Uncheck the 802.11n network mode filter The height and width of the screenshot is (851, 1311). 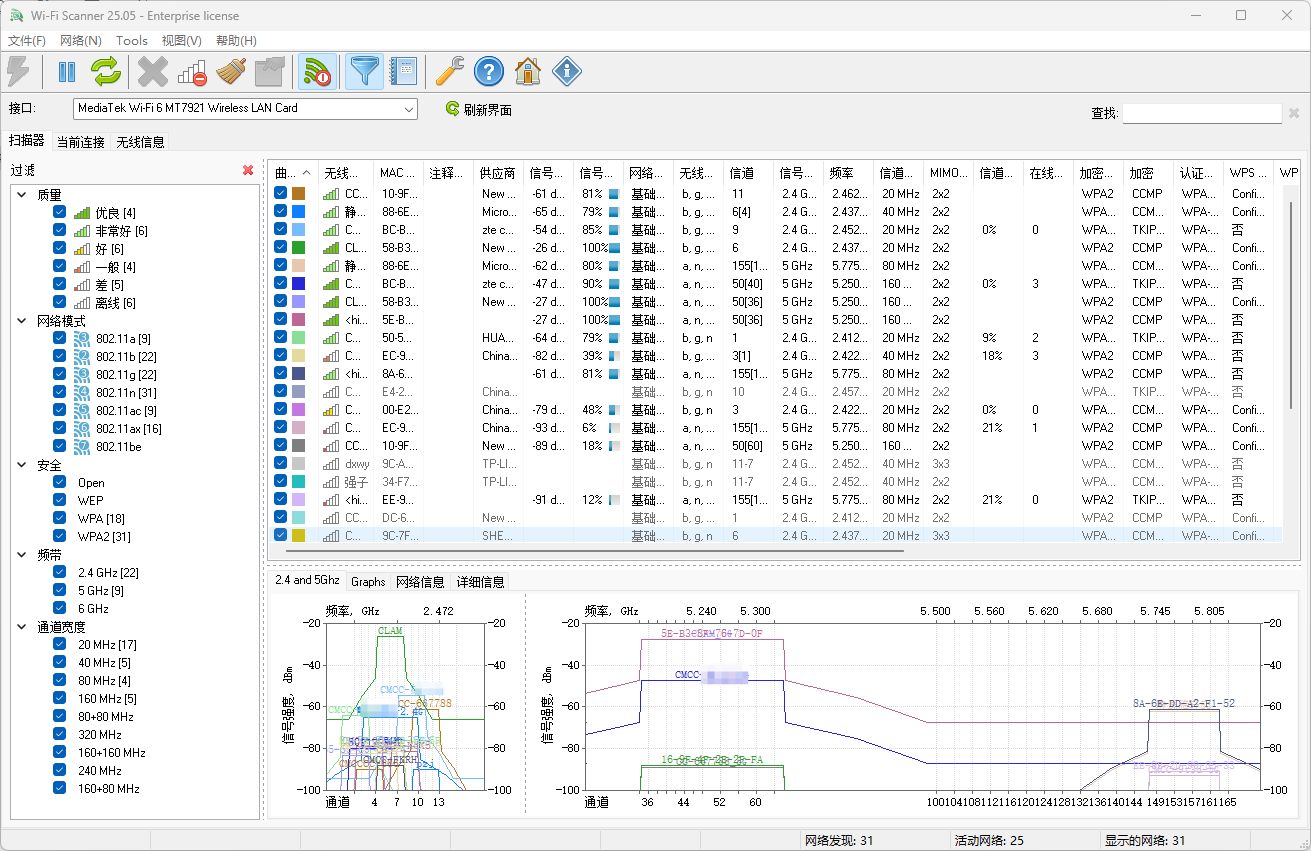[x=60, y=393]
